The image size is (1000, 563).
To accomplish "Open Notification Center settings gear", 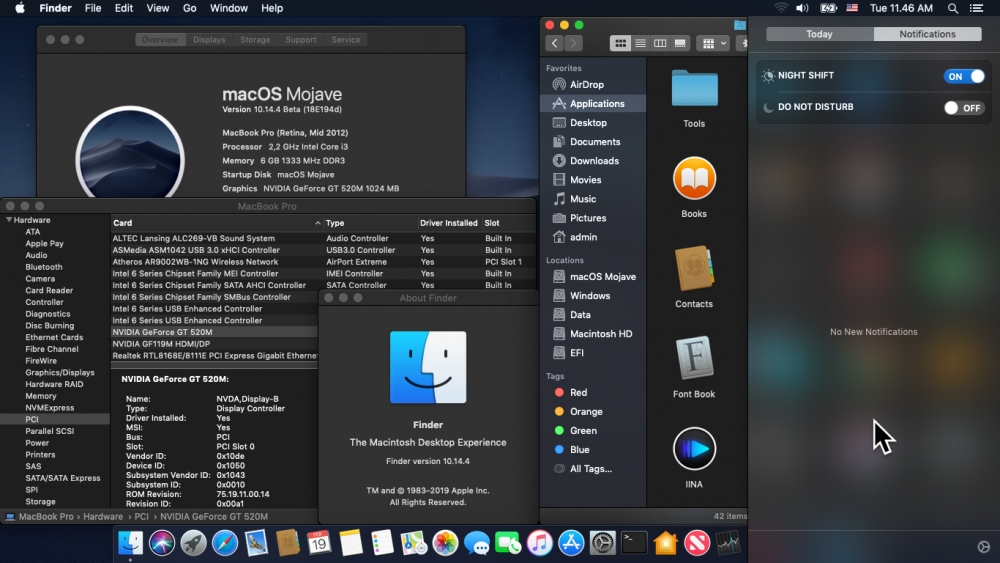I will (983, 546).
